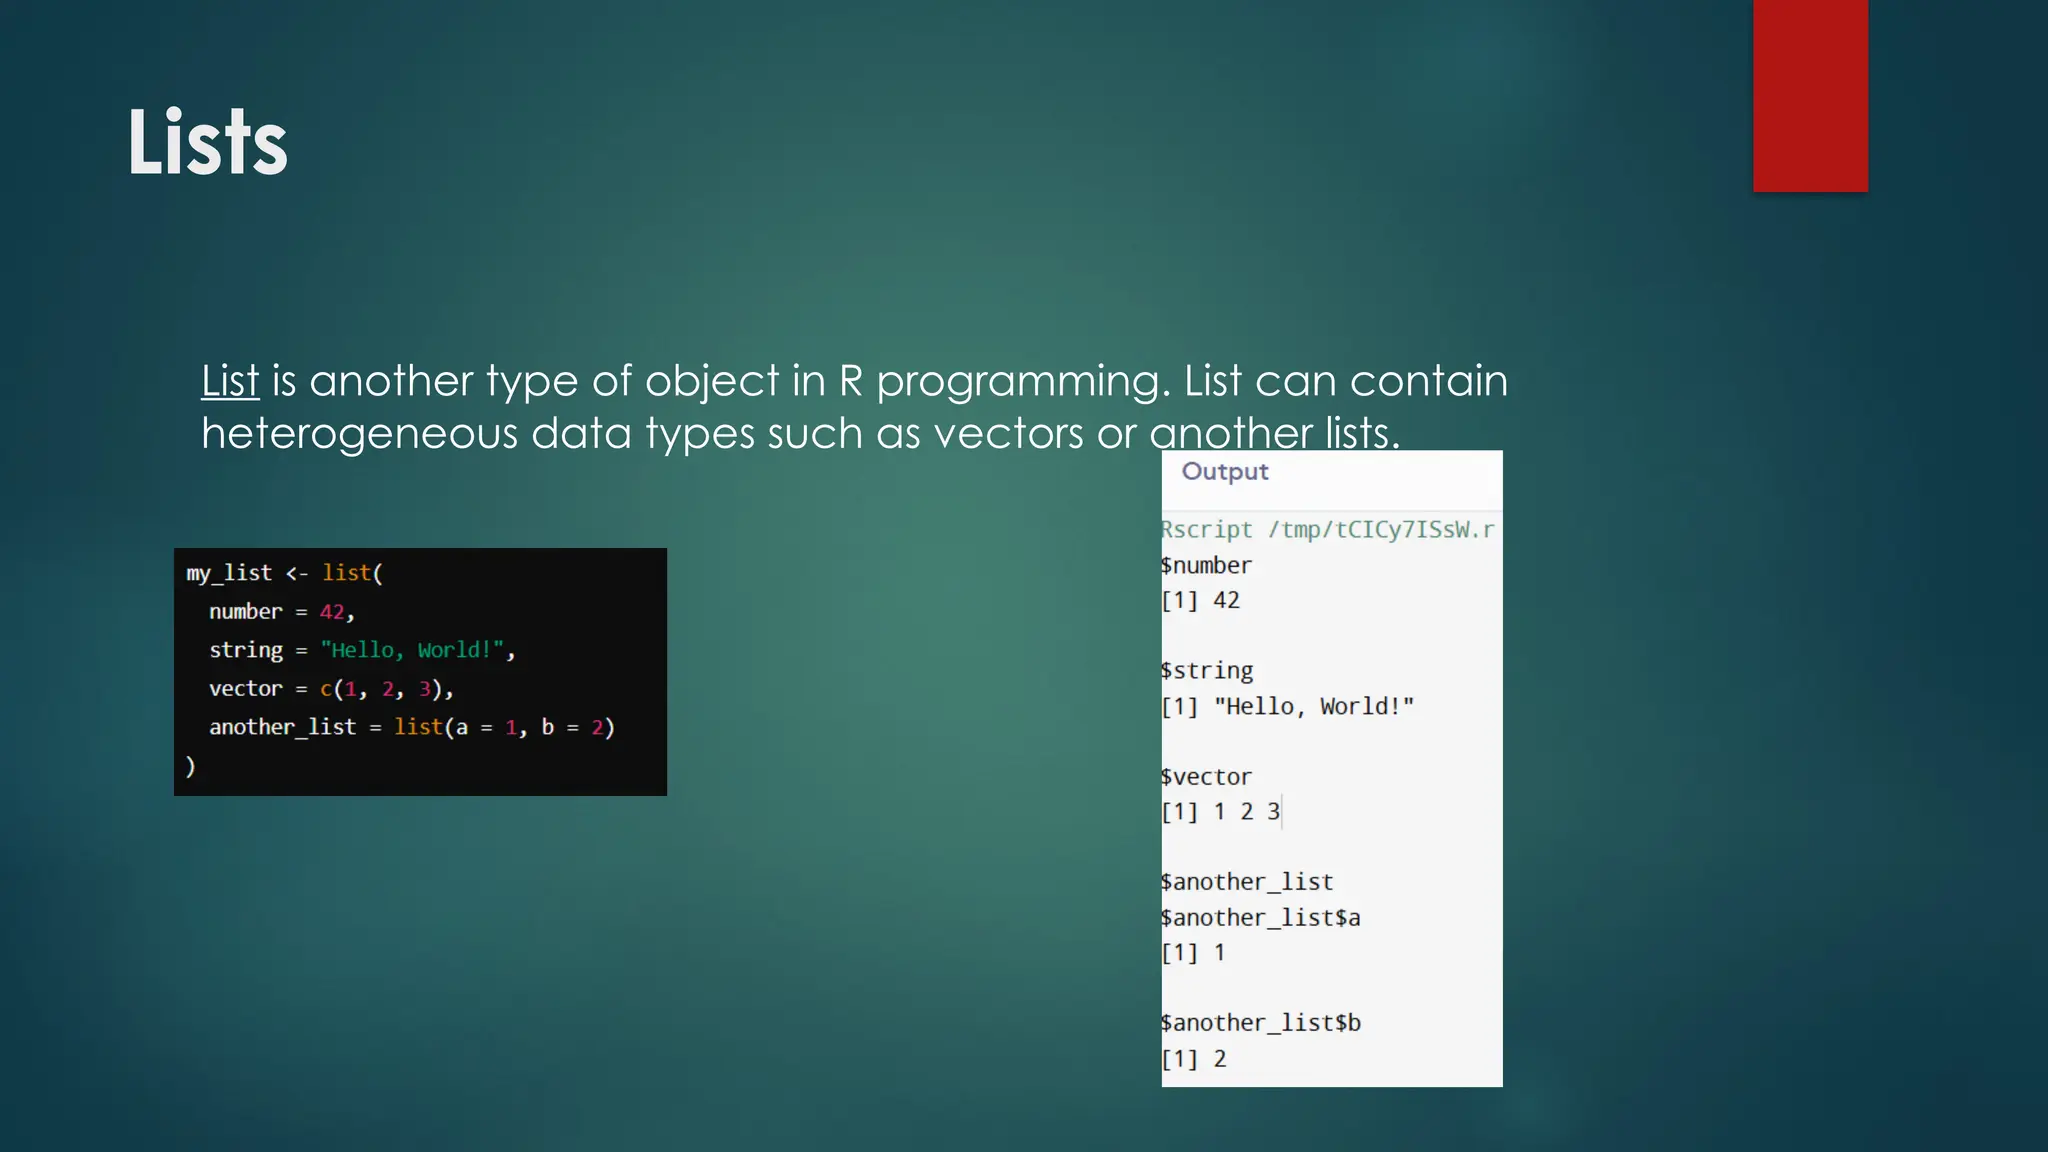Click the closing parenthesis code line

(191, 766)
